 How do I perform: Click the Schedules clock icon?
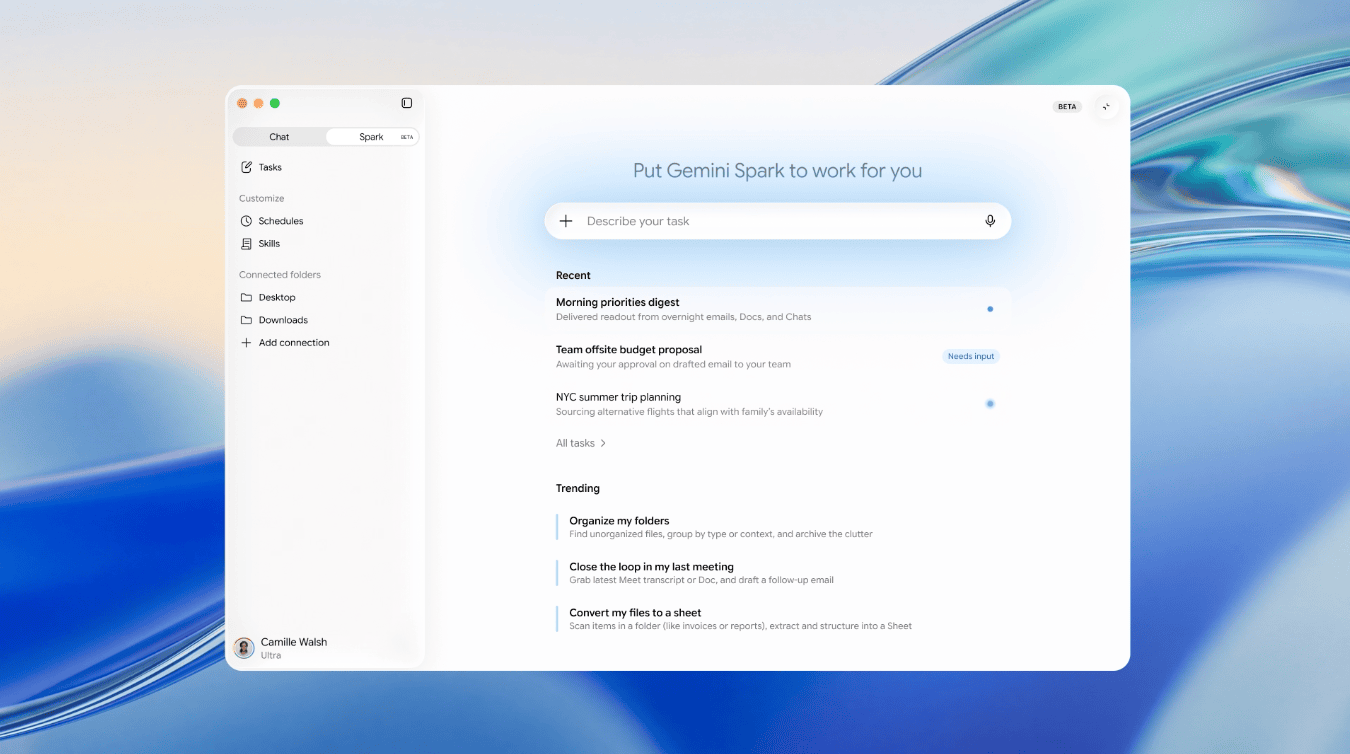pyautogui.click(x=247, y=221)
